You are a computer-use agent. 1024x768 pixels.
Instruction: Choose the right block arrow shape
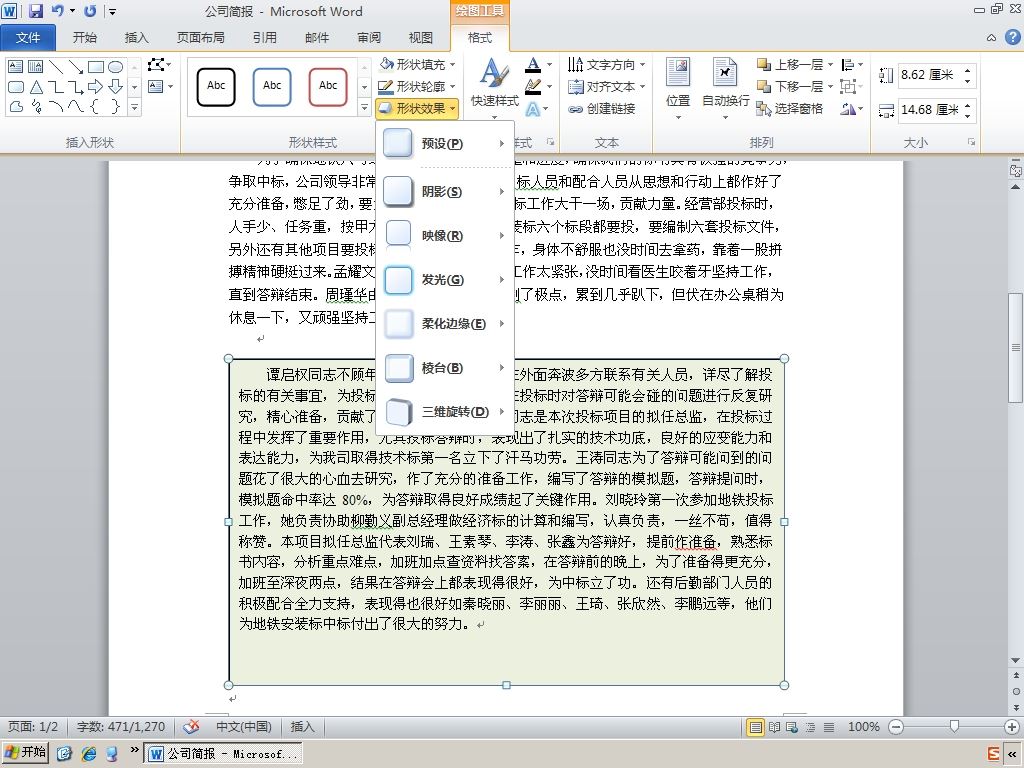(95, 86)
